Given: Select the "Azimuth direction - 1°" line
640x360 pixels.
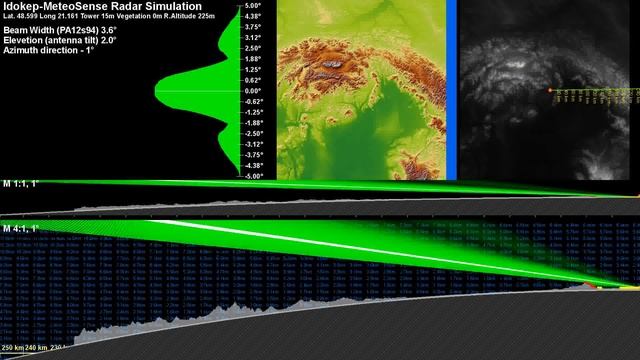Looking at the screenshot, I should click(49, 50).
